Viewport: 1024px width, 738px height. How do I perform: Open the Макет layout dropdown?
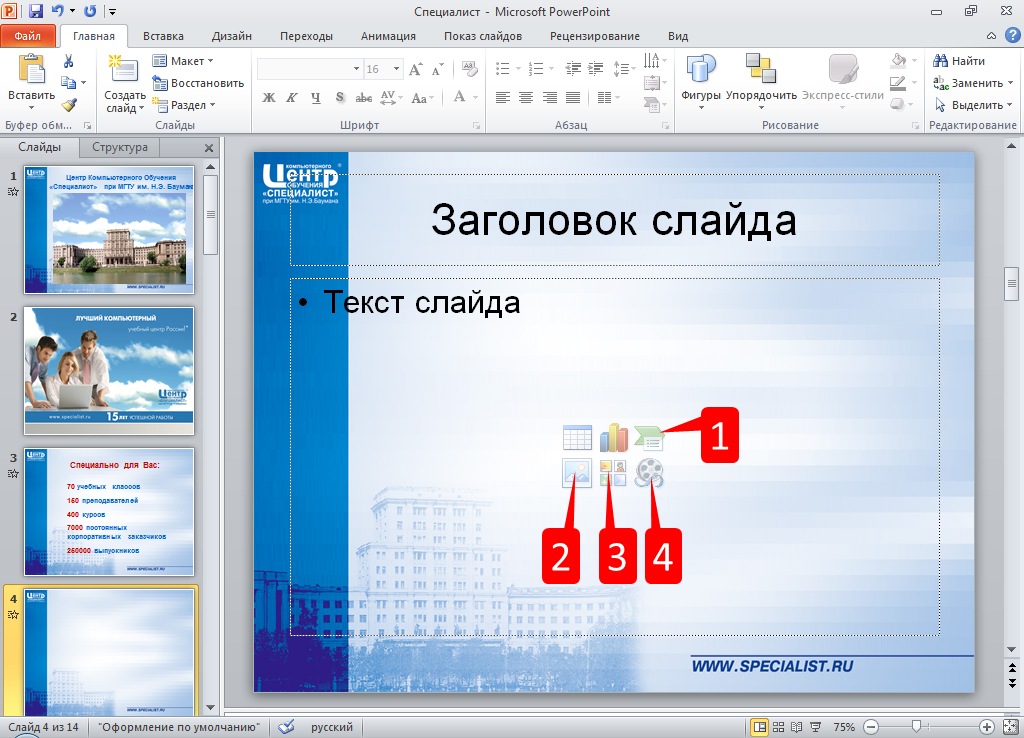pyautogui.click(x=184, y=61)
